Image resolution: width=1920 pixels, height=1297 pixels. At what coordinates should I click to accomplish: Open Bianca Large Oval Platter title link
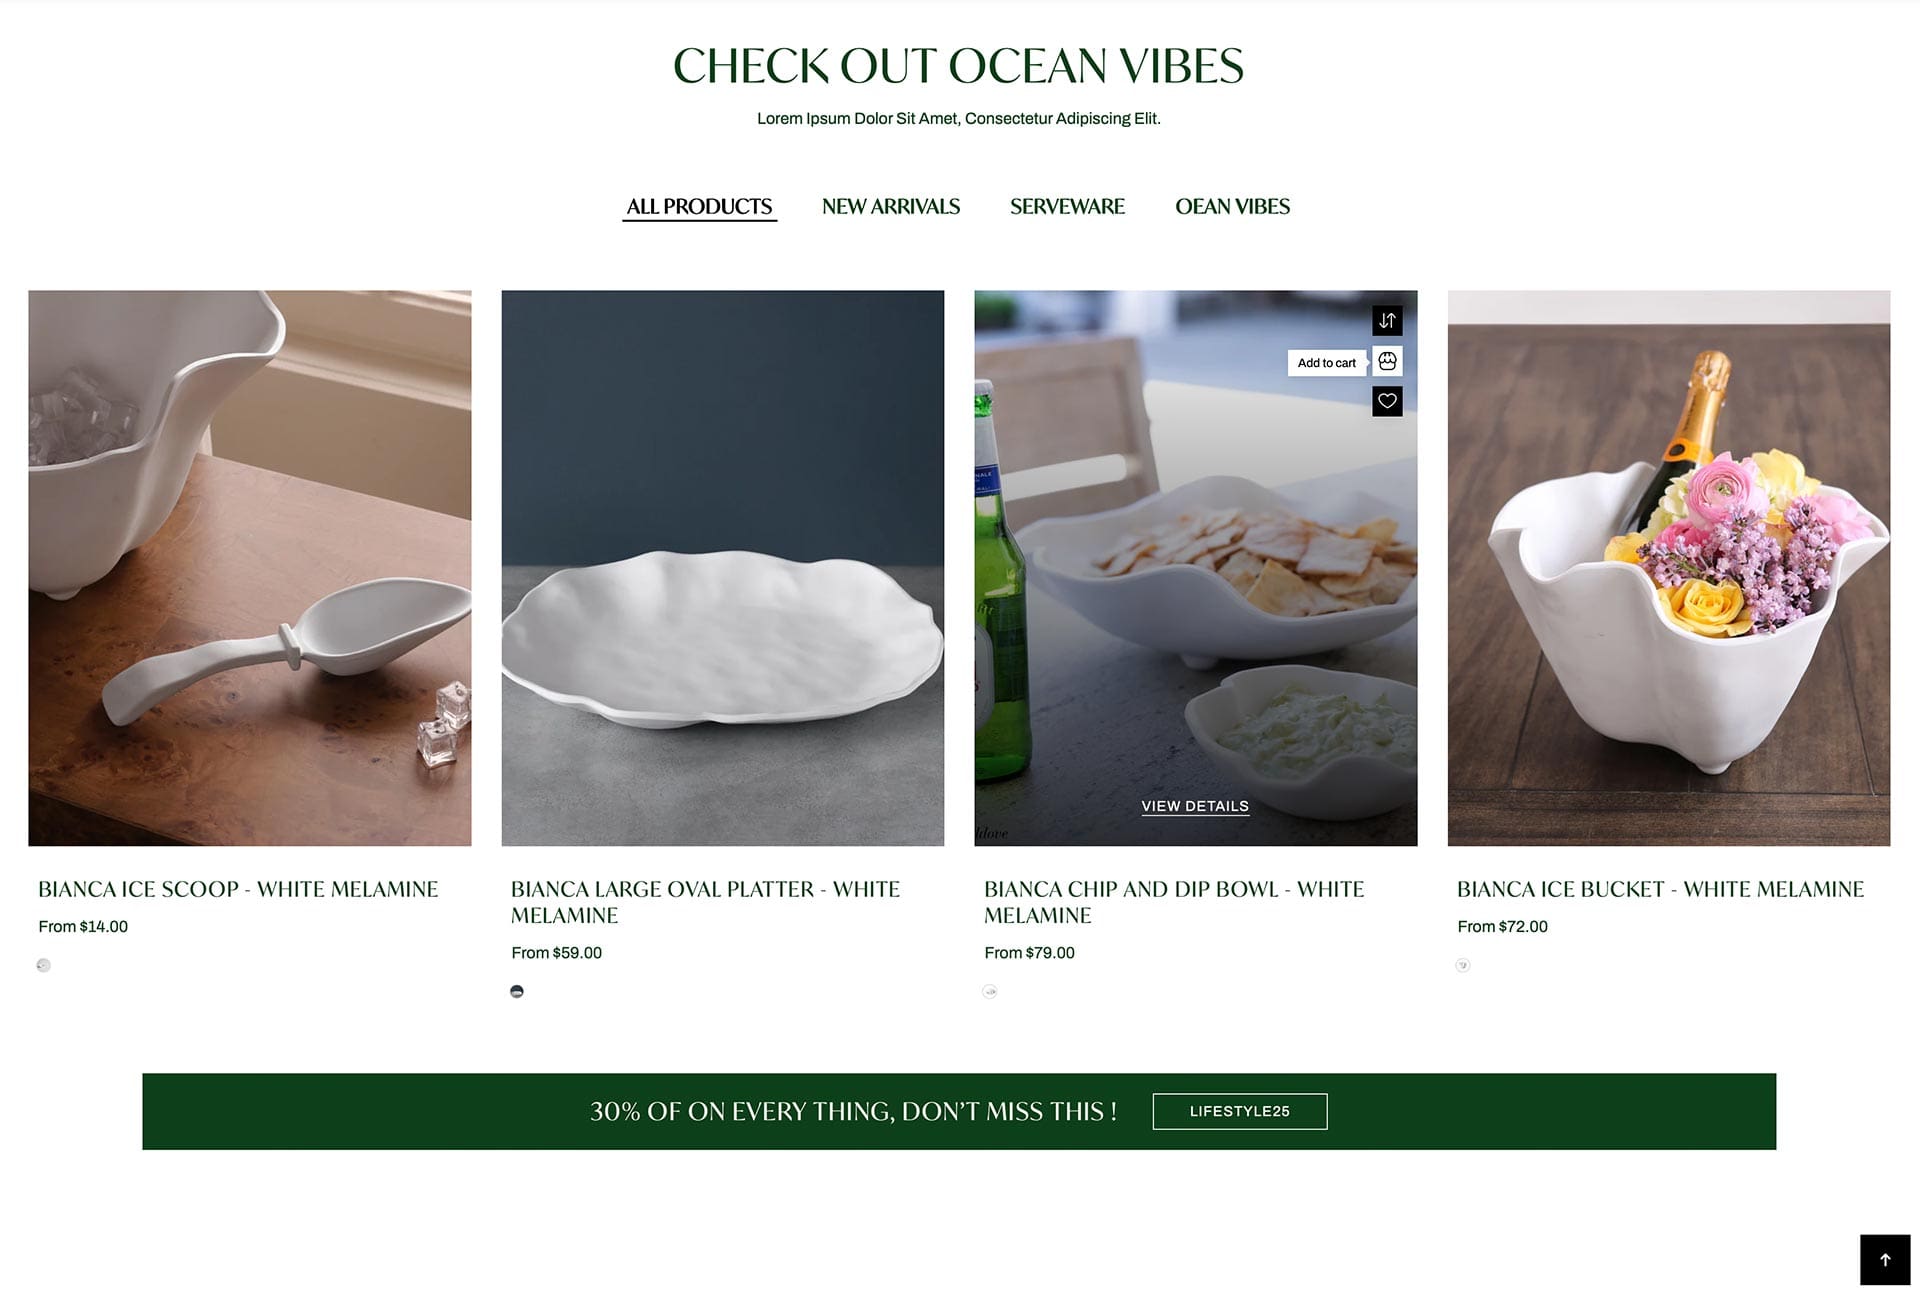pos(705,902)
